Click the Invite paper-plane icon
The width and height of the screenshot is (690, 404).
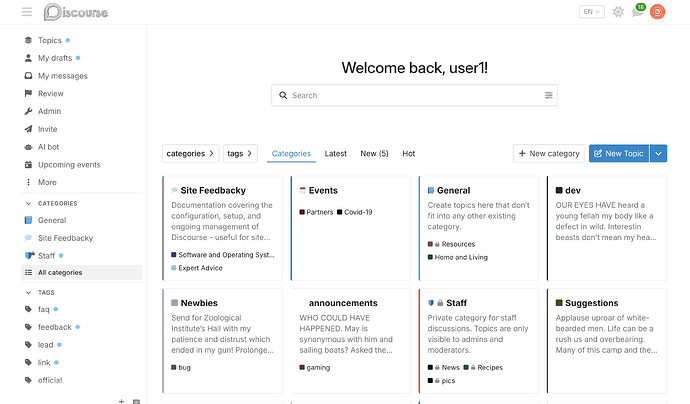pos(29,129)
